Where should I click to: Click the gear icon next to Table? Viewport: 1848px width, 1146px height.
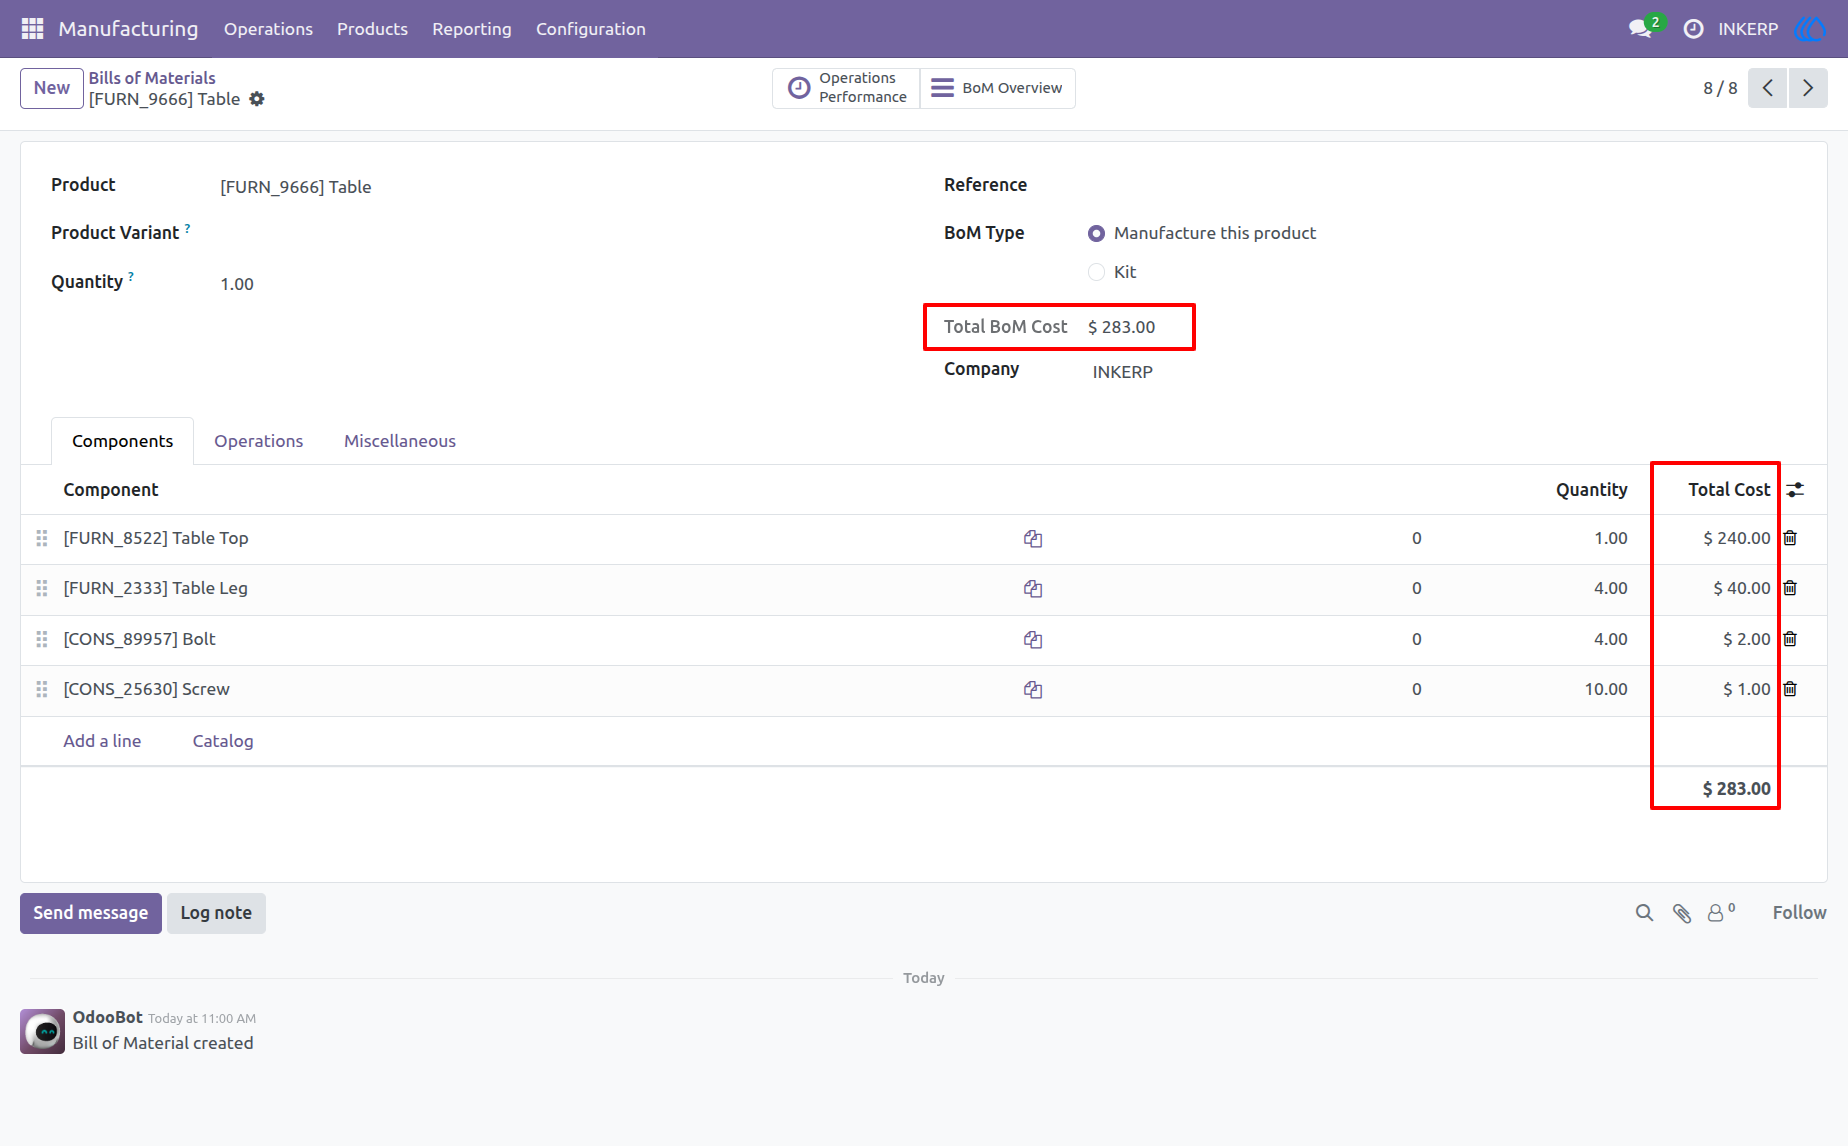coord(257,99)
